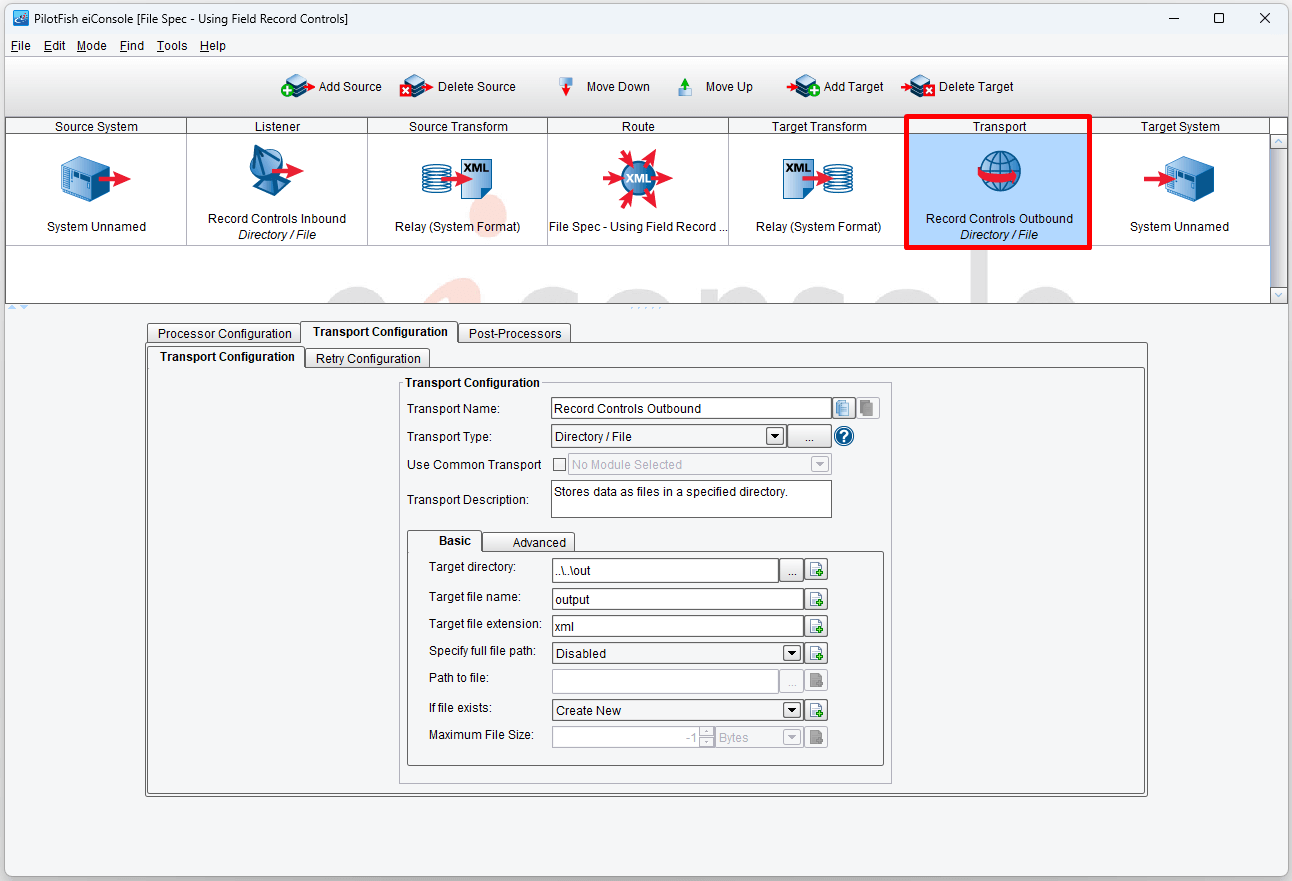Click into the Transport Description text area
The width and height of the screenshot is (1292, 881).
[x=691, y=499]
